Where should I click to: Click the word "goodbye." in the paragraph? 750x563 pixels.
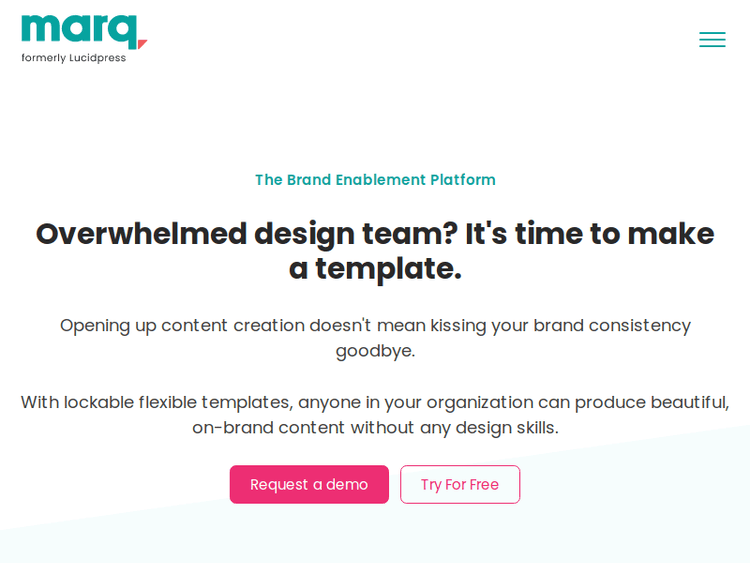pyautogui.click(x=375, y=351)
